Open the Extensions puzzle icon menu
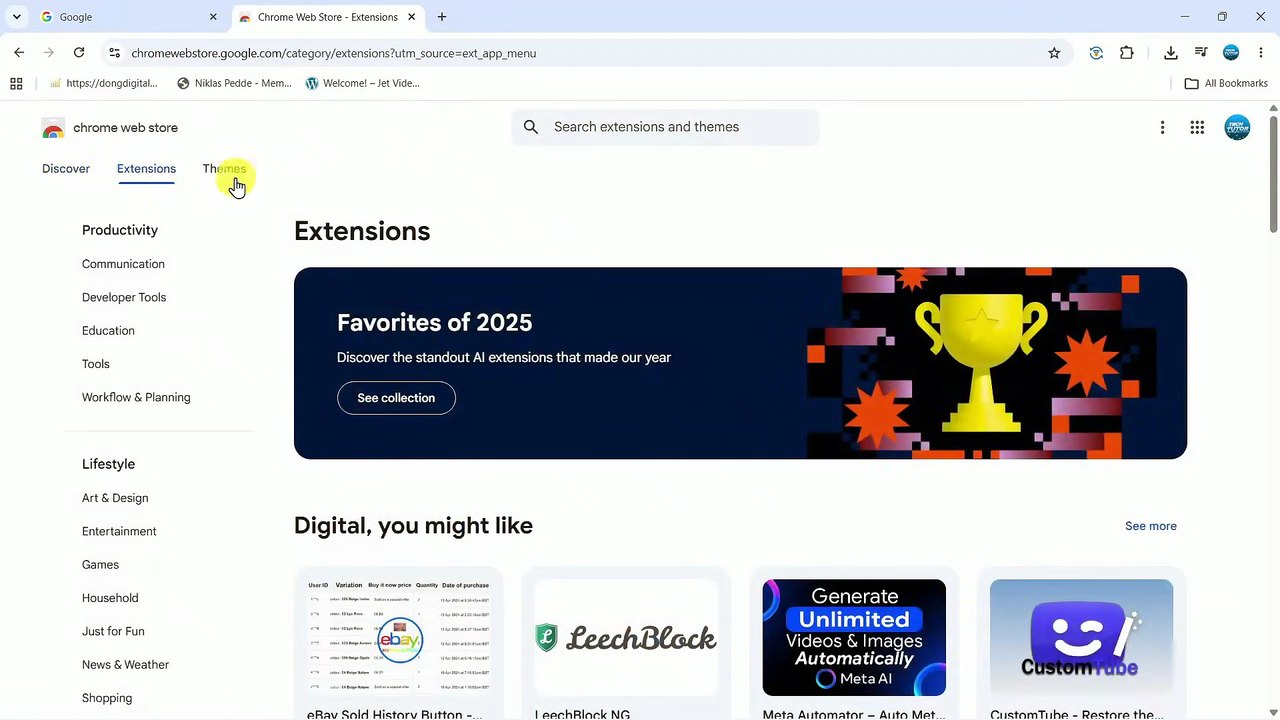 point(1127,53)
